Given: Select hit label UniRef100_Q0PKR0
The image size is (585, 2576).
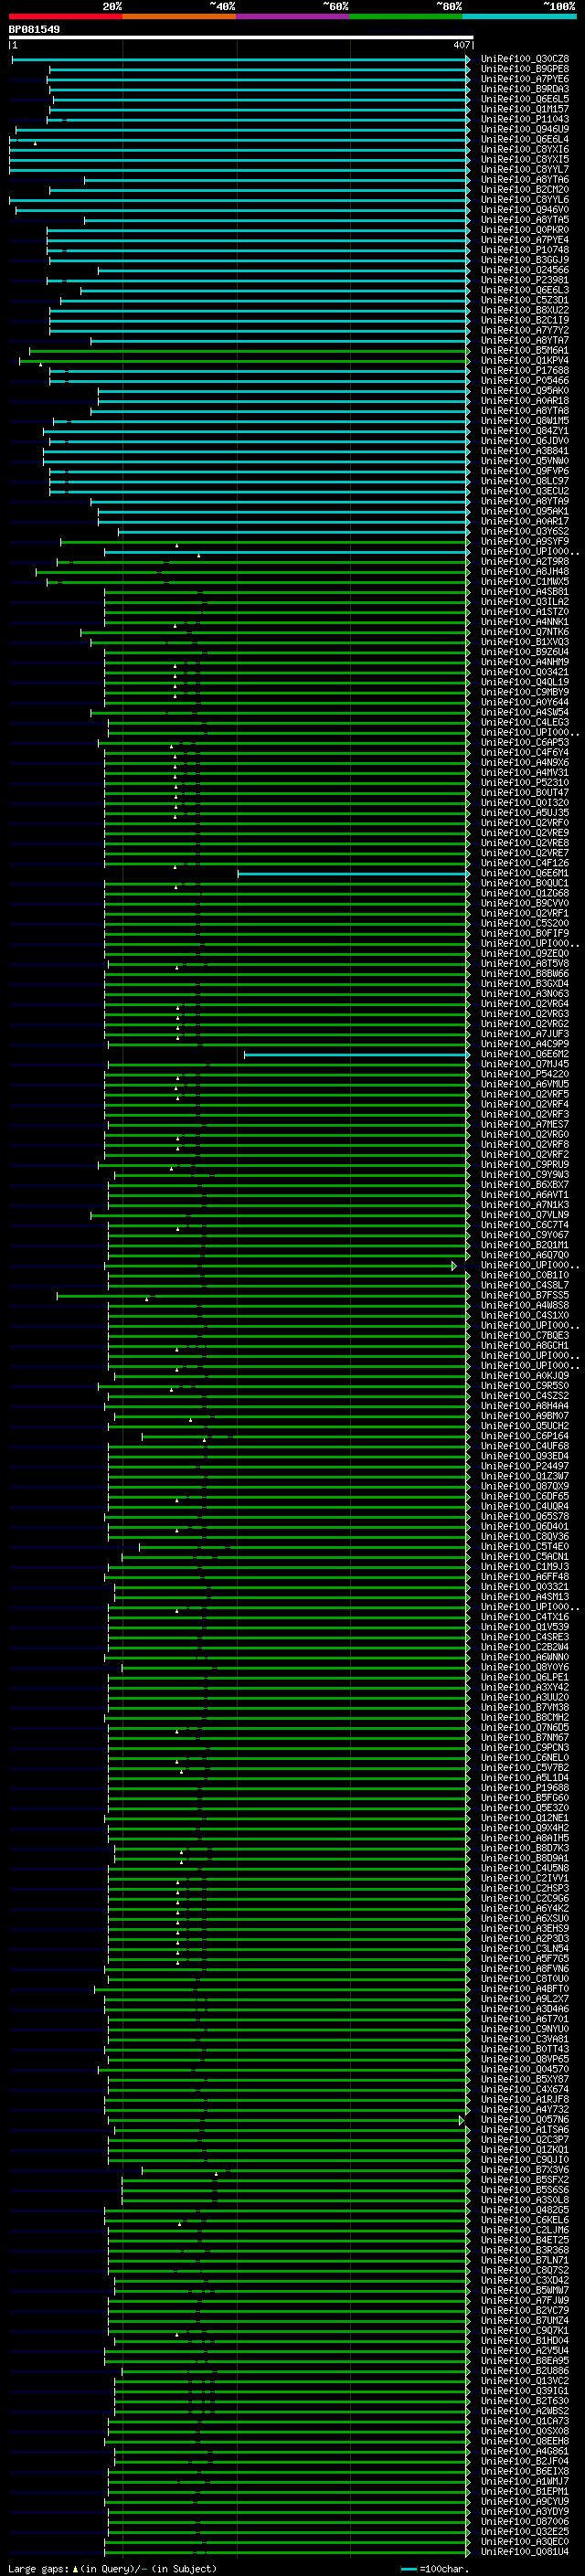Looking at the screenshot, I should point(525,229).
